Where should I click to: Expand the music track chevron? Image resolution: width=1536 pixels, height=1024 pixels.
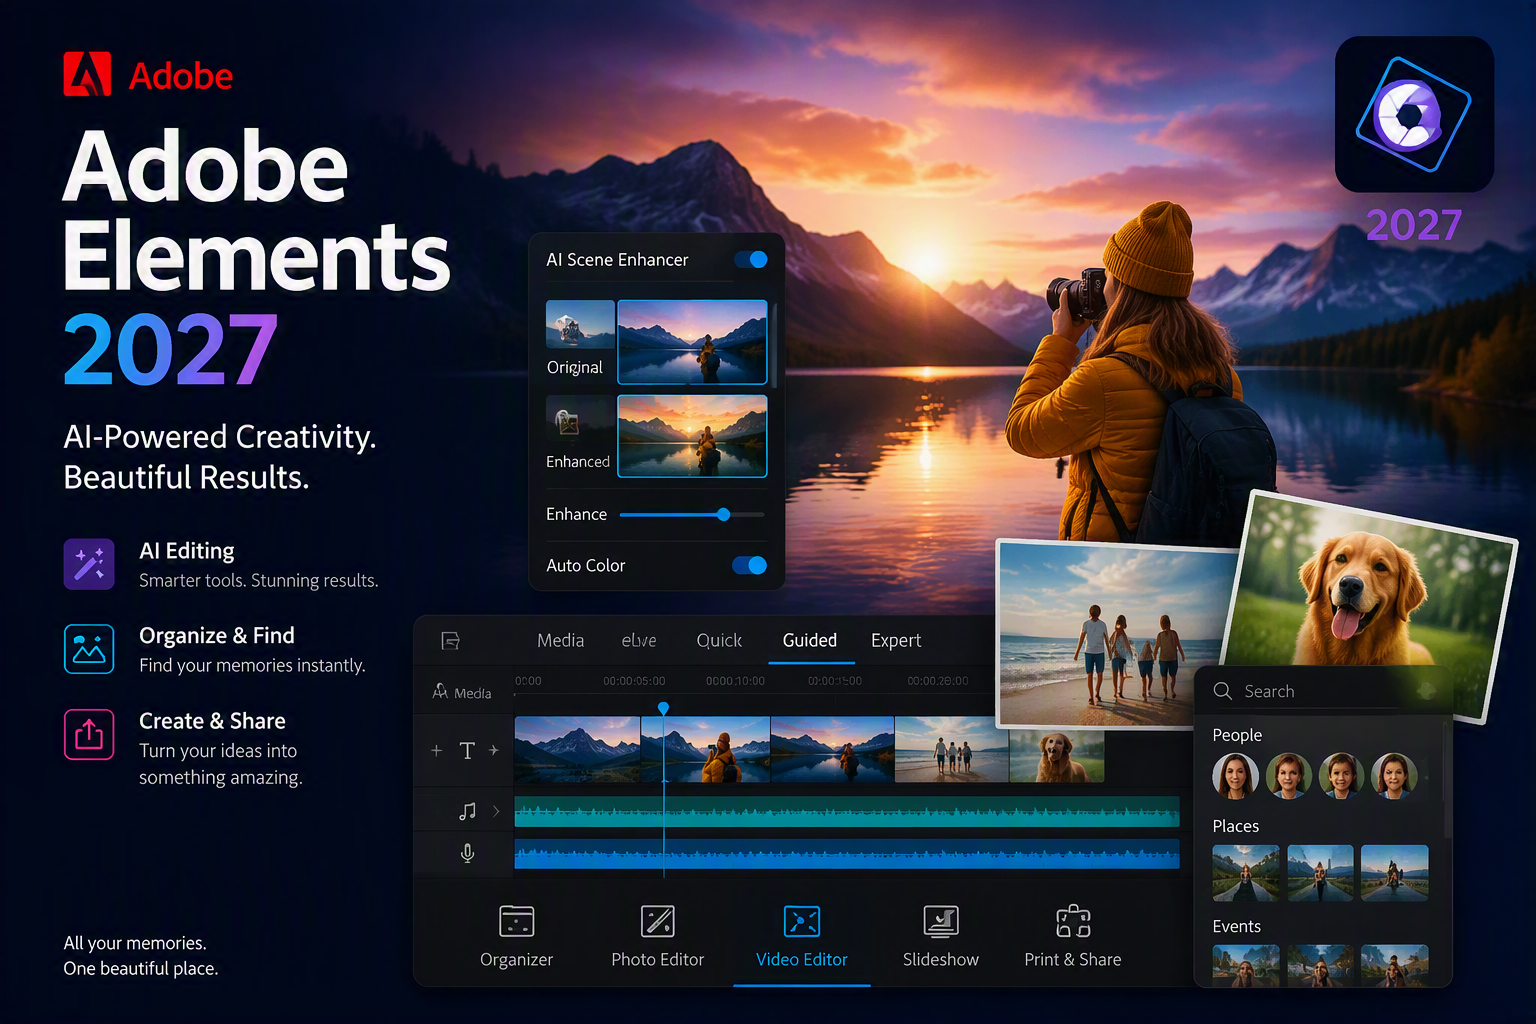[496, 811]
